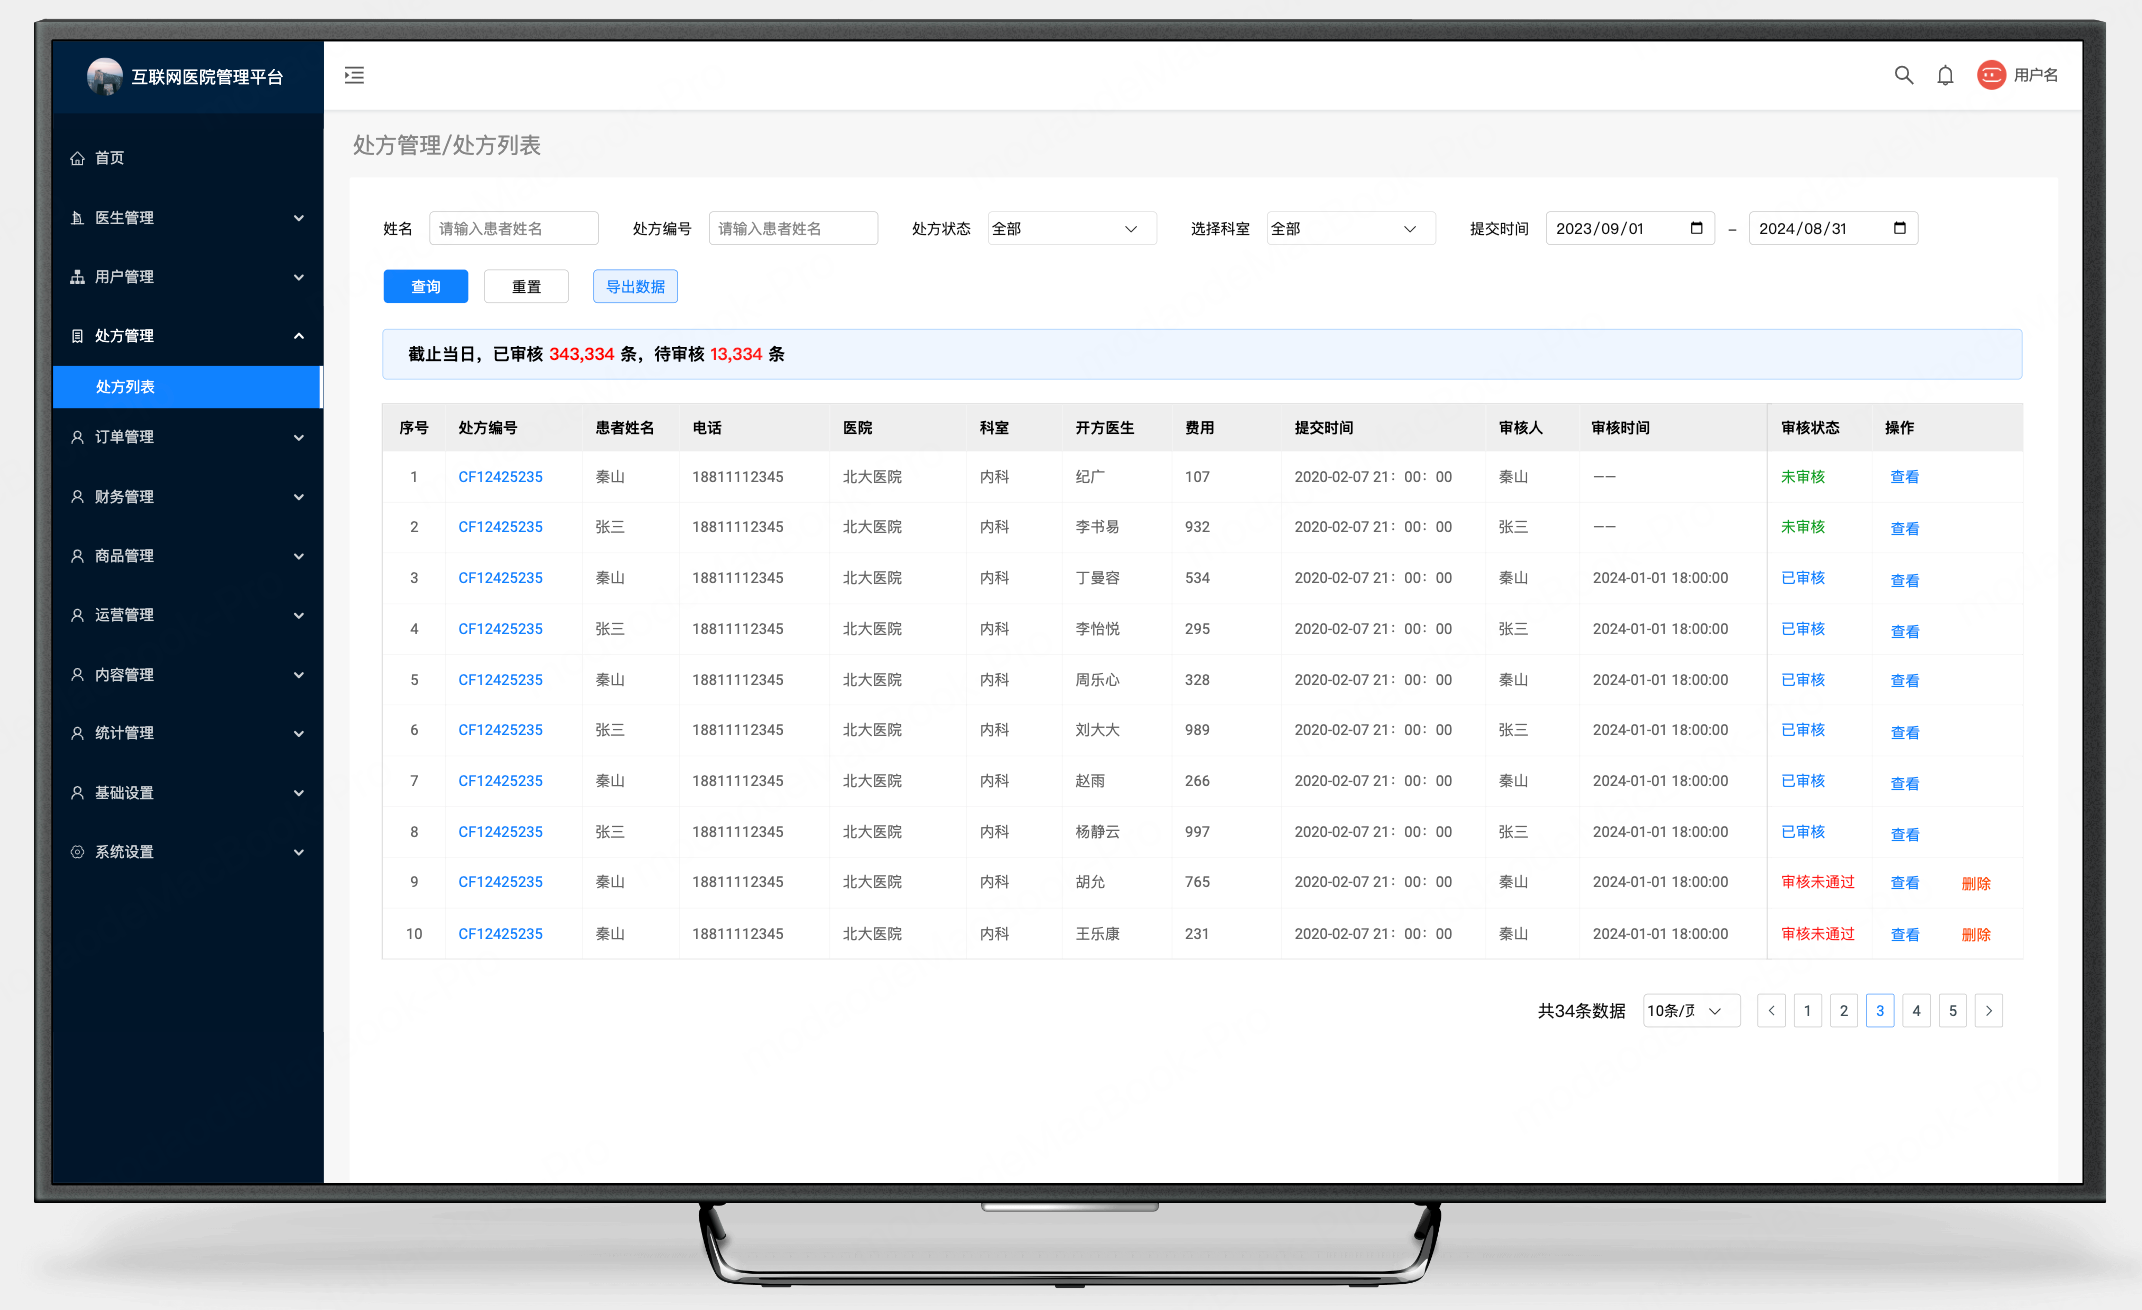Click the 用户名 label
This screenshot has height=1310, width=2142.
coord(2036,75)
